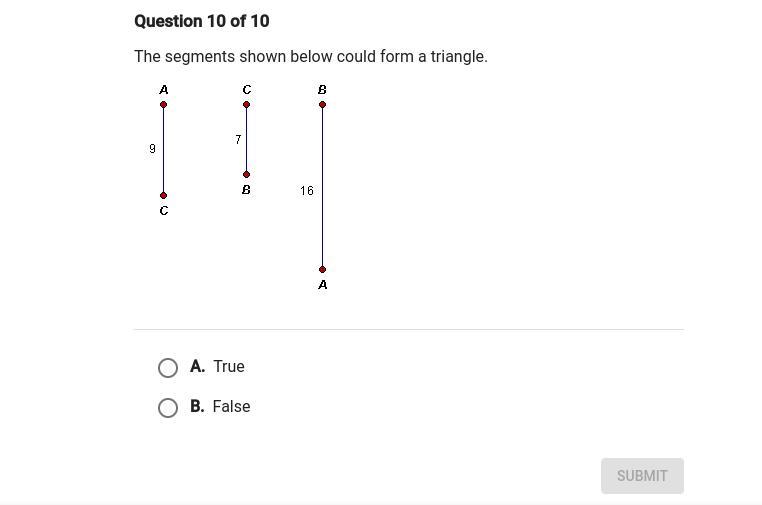Click the red endpoint C atop the 7 segment

pos(247,105)
